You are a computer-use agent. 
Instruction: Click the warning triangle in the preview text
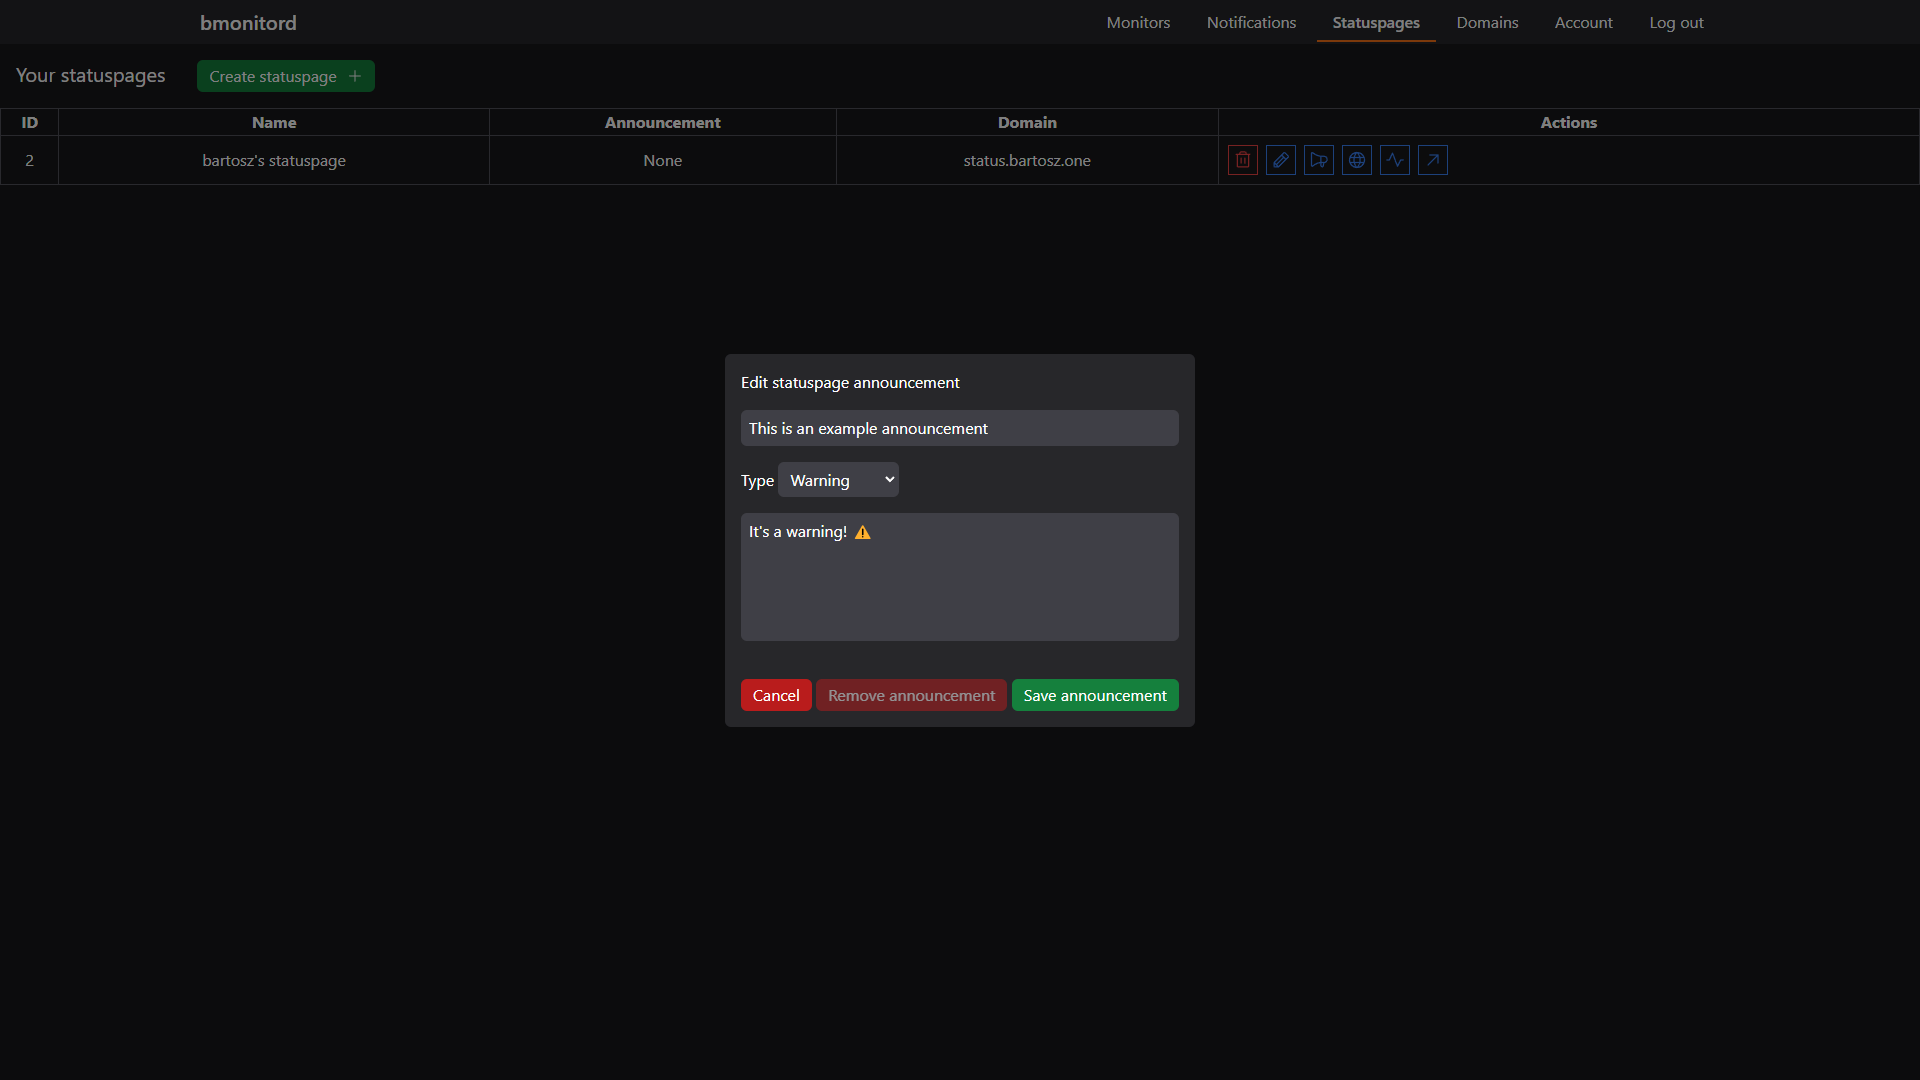862,532
